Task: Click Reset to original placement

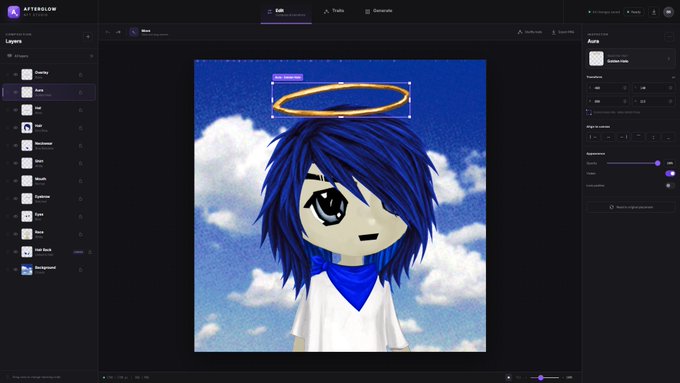Action: coord(631,207)
